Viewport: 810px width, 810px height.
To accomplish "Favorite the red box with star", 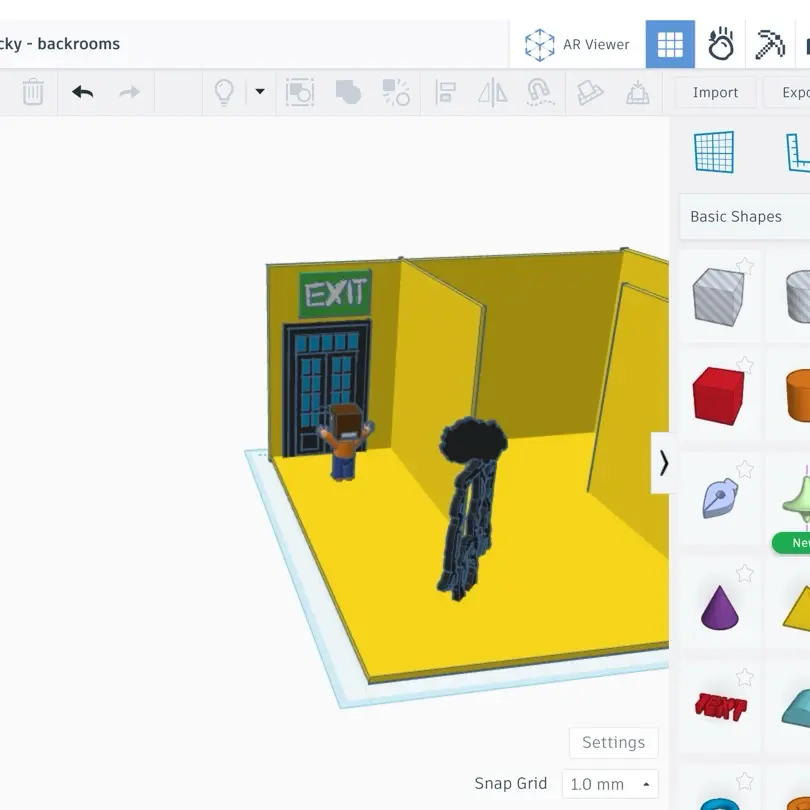I will 744,365.
